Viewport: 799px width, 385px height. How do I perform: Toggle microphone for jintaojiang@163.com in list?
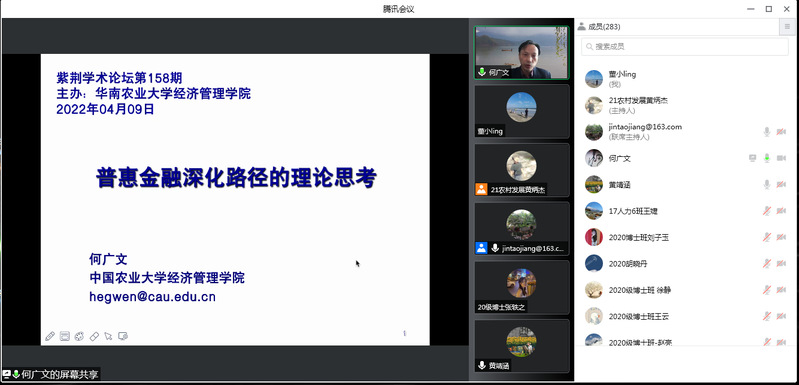(x=766, y=132)
